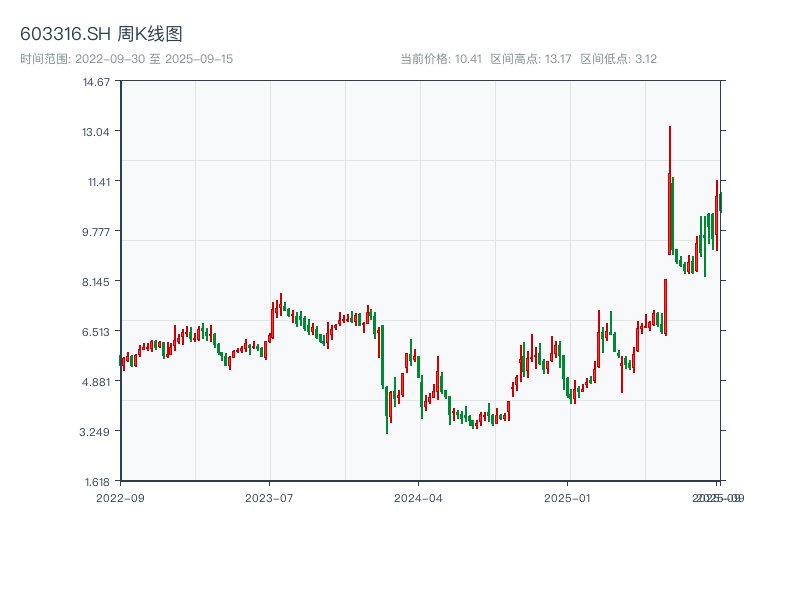Click the 13.04 y-axis tick label

[x=96, y=131]
